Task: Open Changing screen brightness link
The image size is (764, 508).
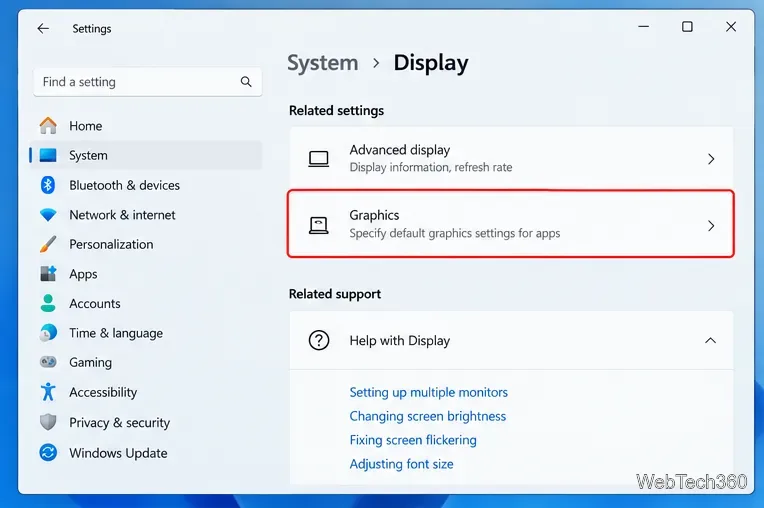Action: [427, 416]
